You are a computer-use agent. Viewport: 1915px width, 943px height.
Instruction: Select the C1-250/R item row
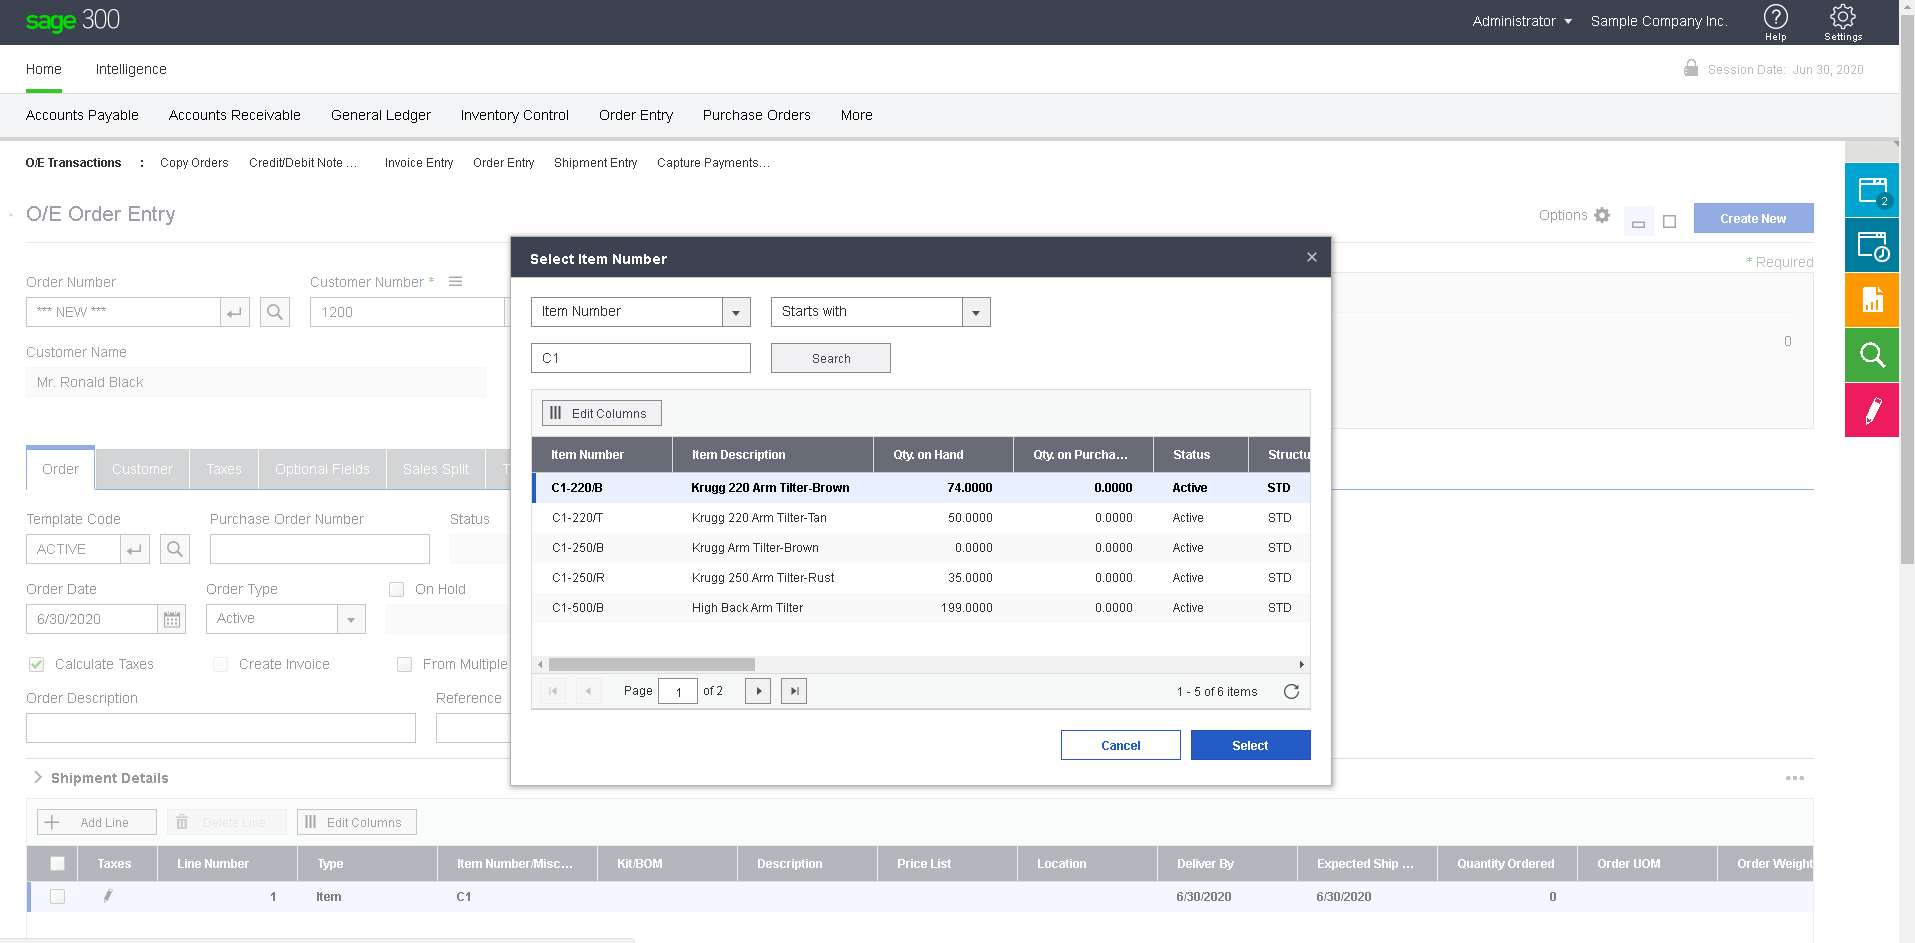921,578
